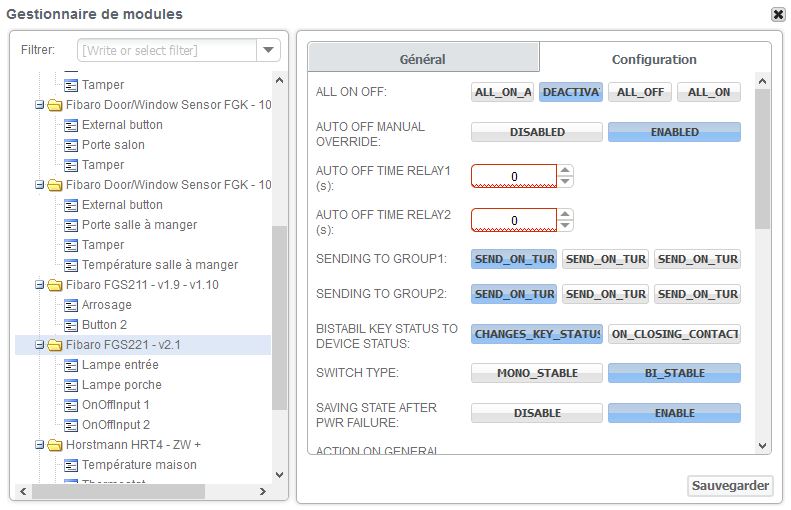Set switch type to MONO_STABLE

[537, 373]
